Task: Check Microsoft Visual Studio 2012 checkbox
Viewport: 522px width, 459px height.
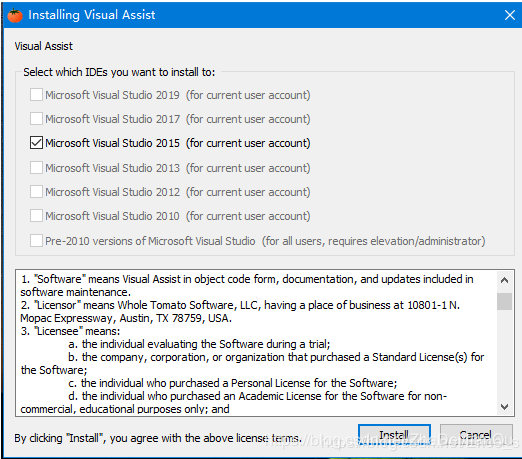Action: tap(36, 192)
